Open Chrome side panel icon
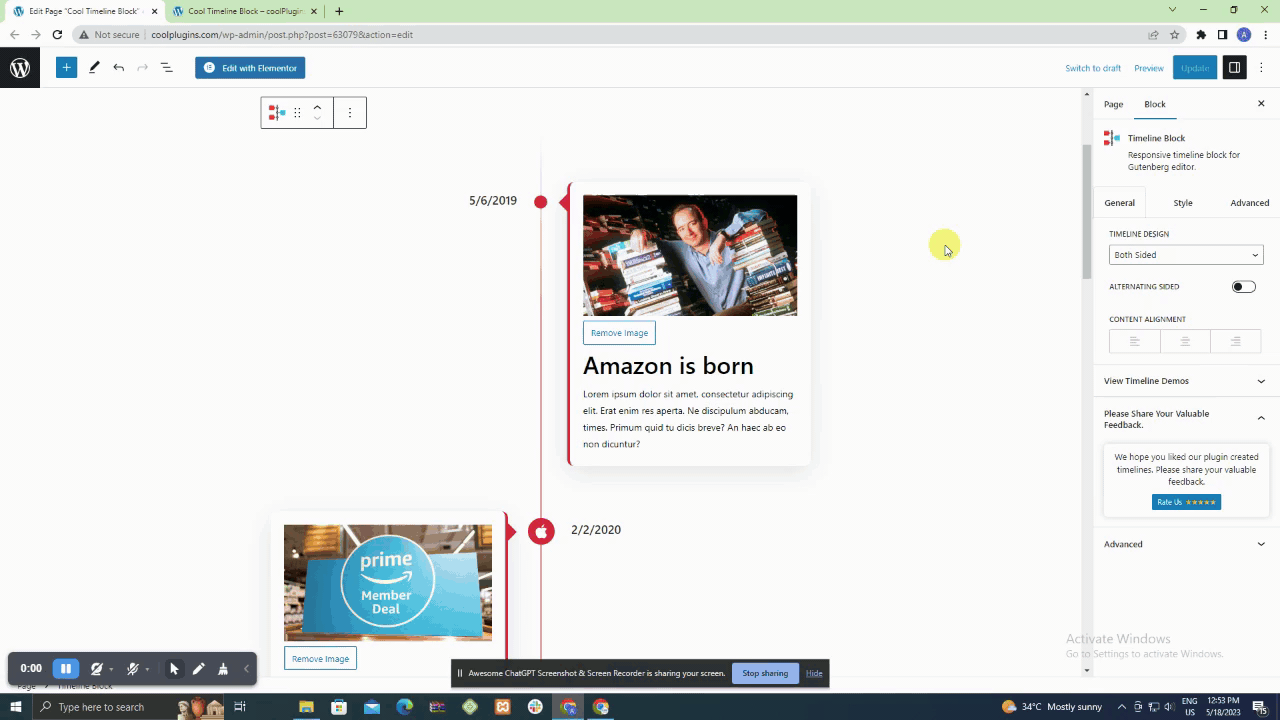This screenshot has height=720, width=1280. [1222, 34]
